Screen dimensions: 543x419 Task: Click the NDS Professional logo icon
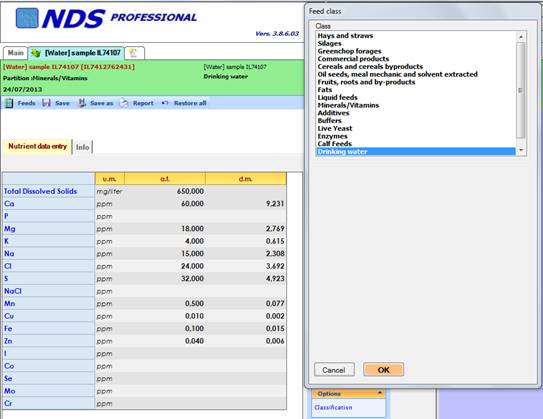27,18
